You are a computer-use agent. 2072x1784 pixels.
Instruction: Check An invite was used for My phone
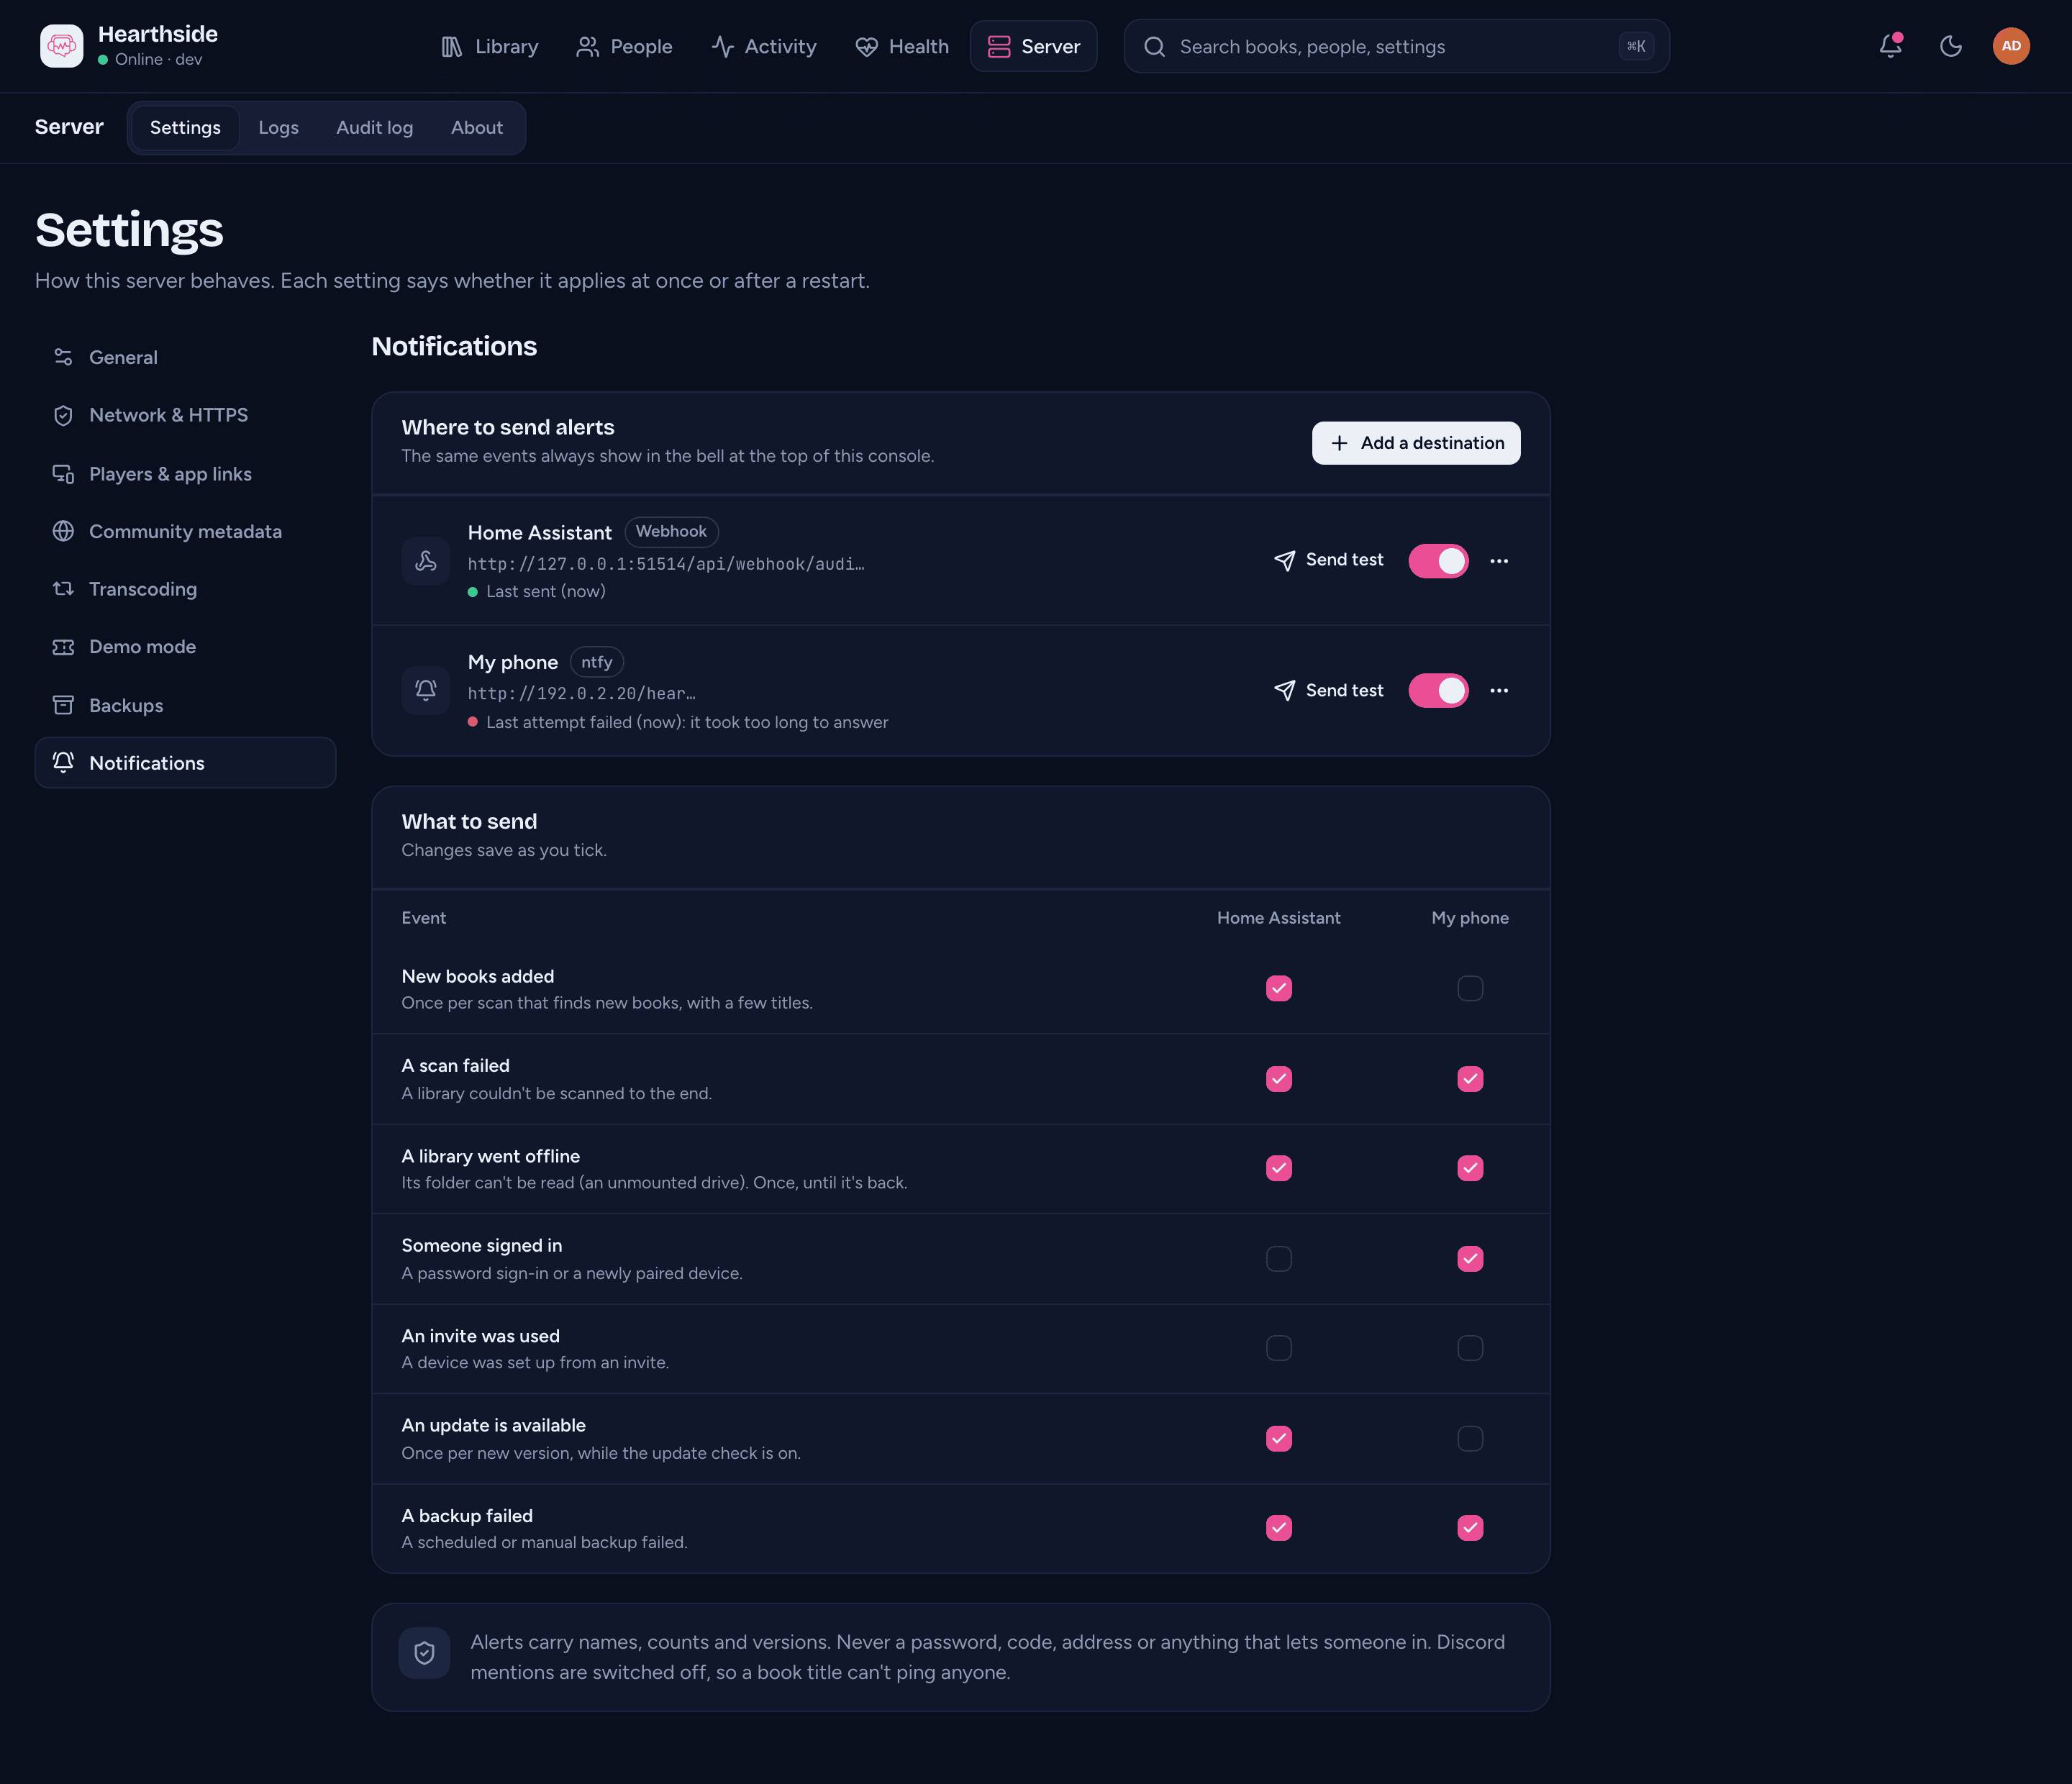coord(1470,1348)
